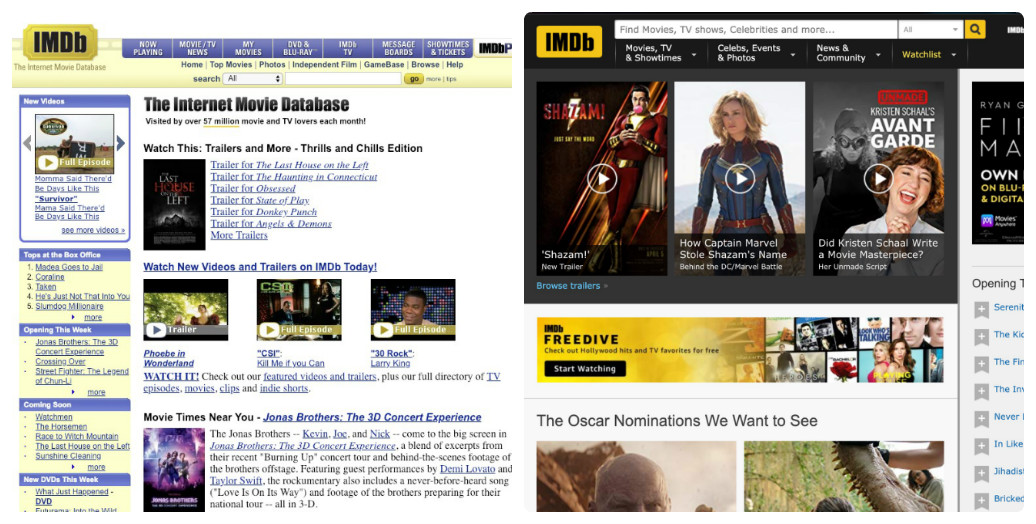Play the Shazam! trailer
This screenshot has width=1036, height=524.
[x=603, y=178]
